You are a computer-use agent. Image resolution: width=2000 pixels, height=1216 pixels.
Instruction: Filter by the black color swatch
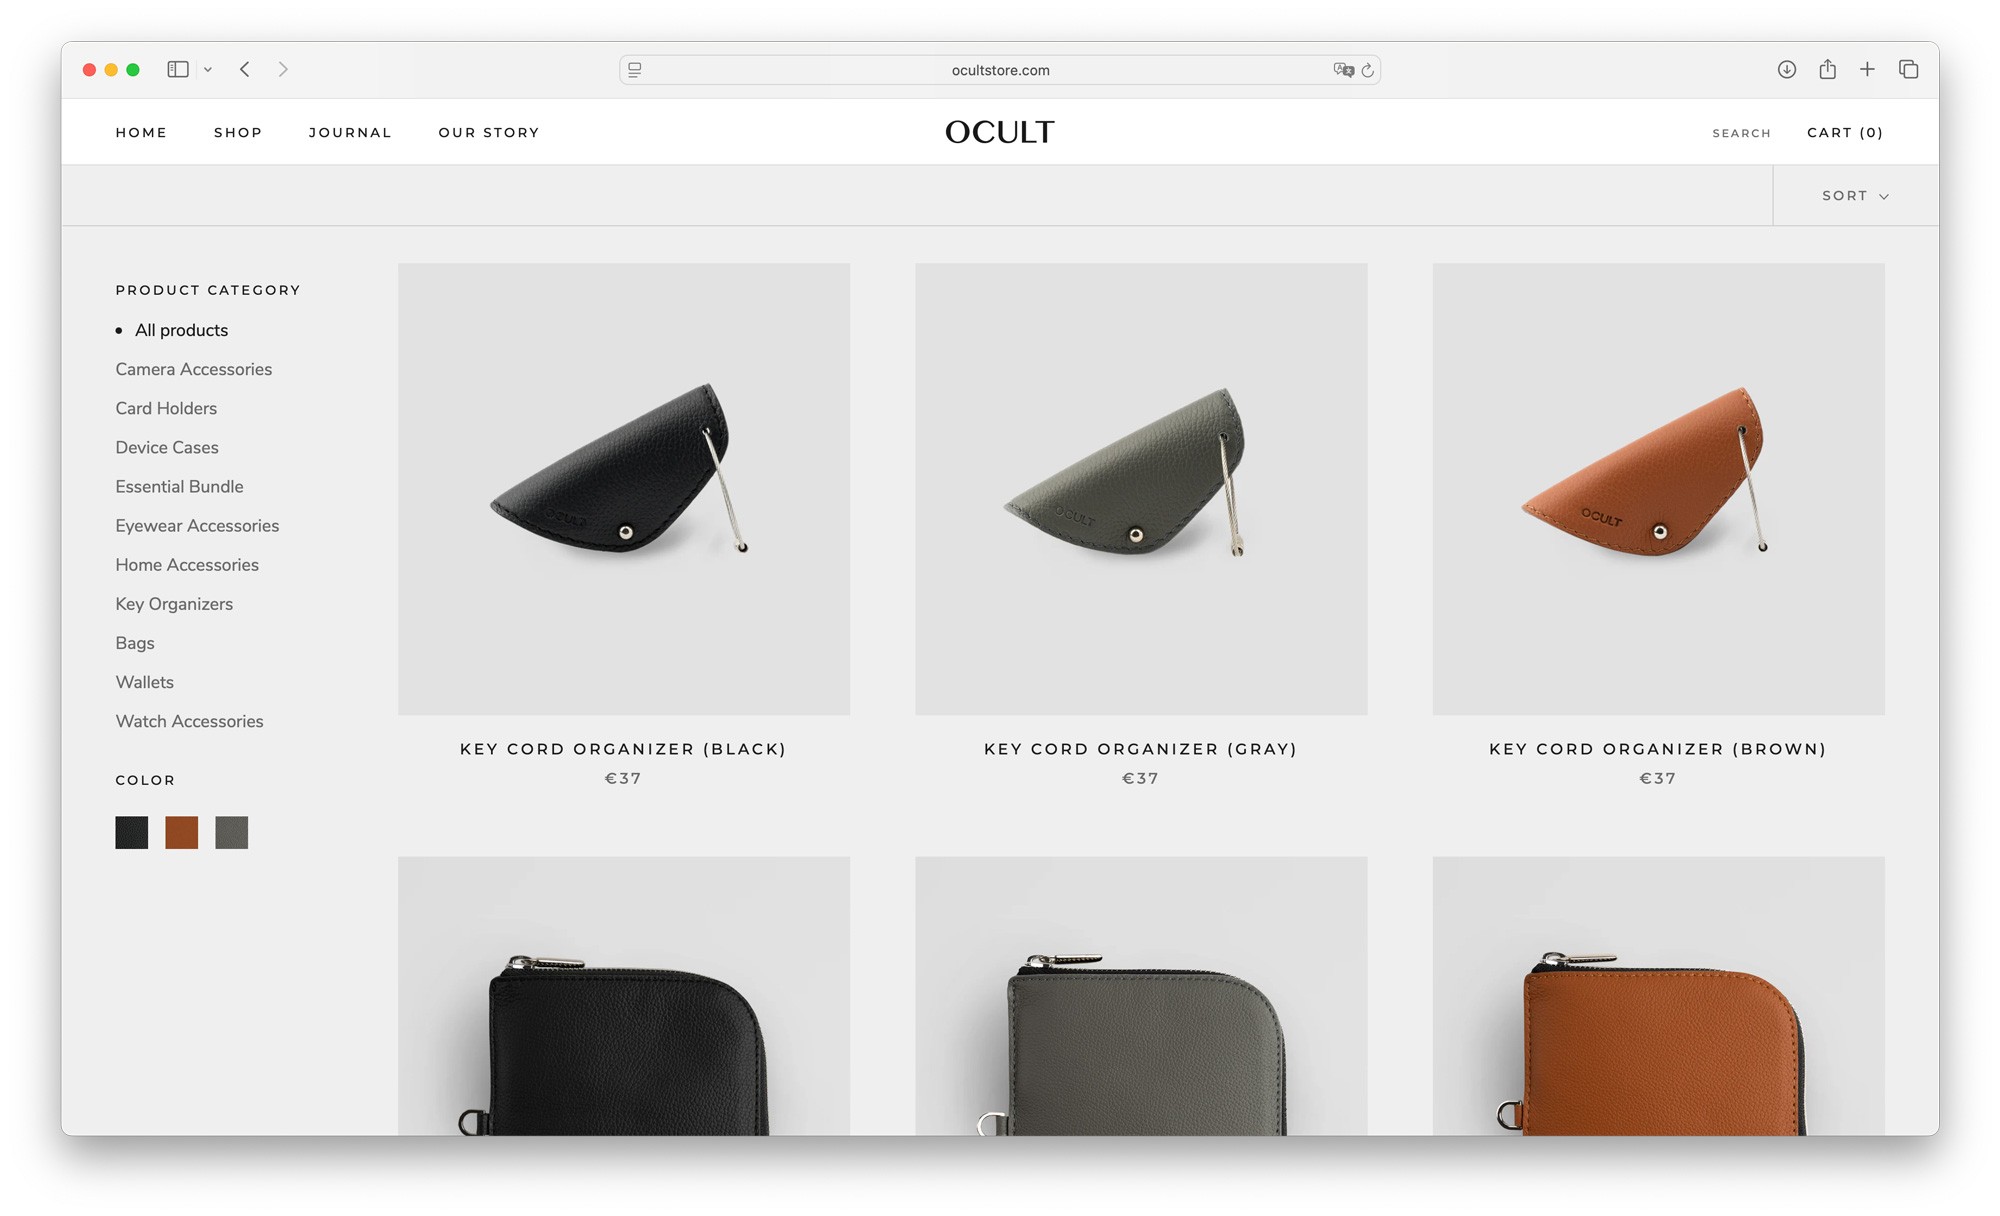(132, 832)
